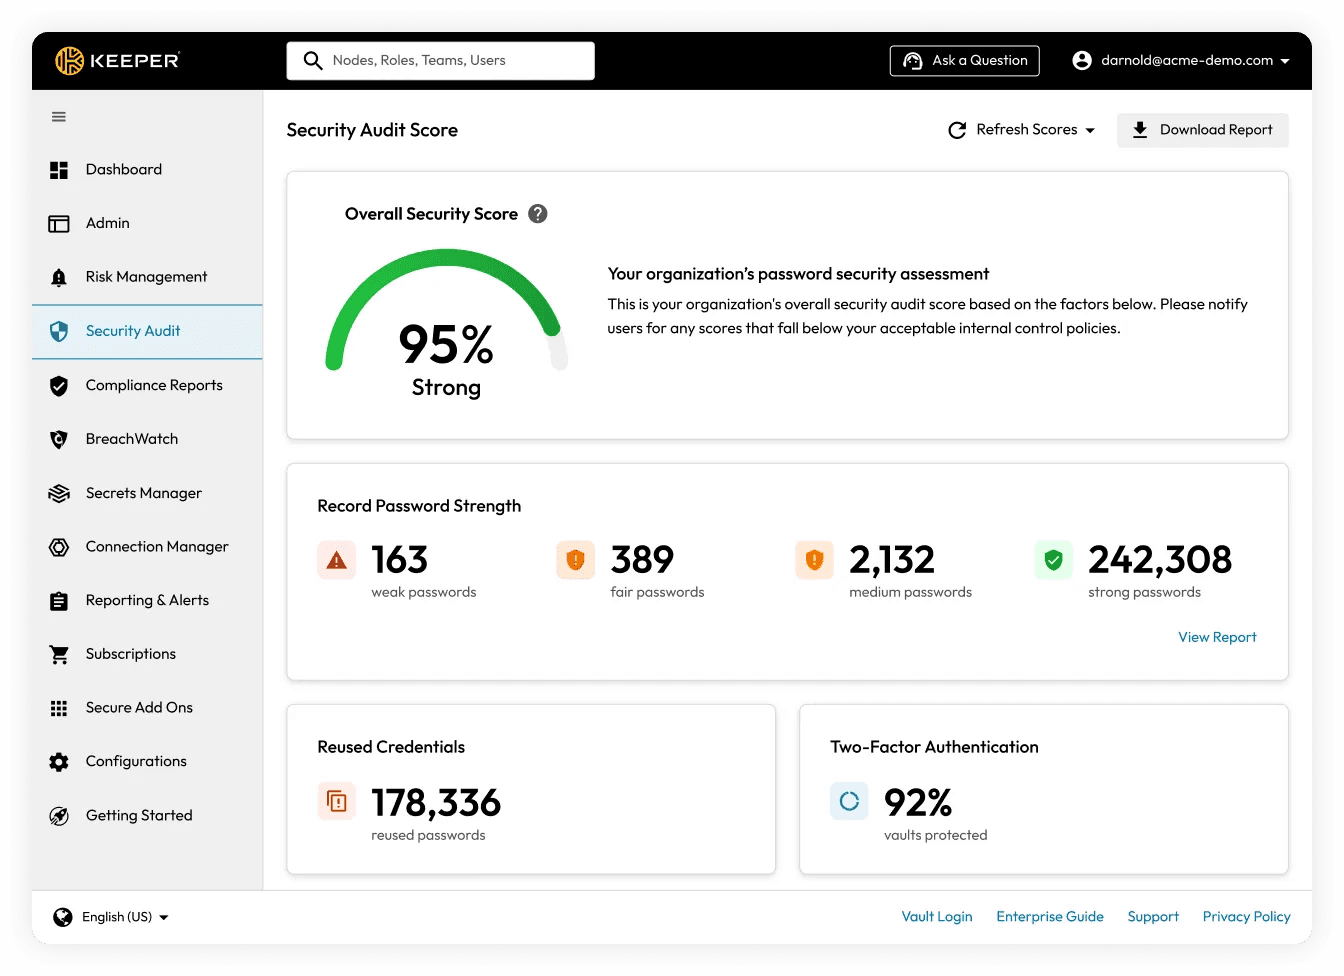Click the BreachWatch shield icon
Viewport: 1344px width, 976px height.
pyautogui.click(x=59, y=439)
